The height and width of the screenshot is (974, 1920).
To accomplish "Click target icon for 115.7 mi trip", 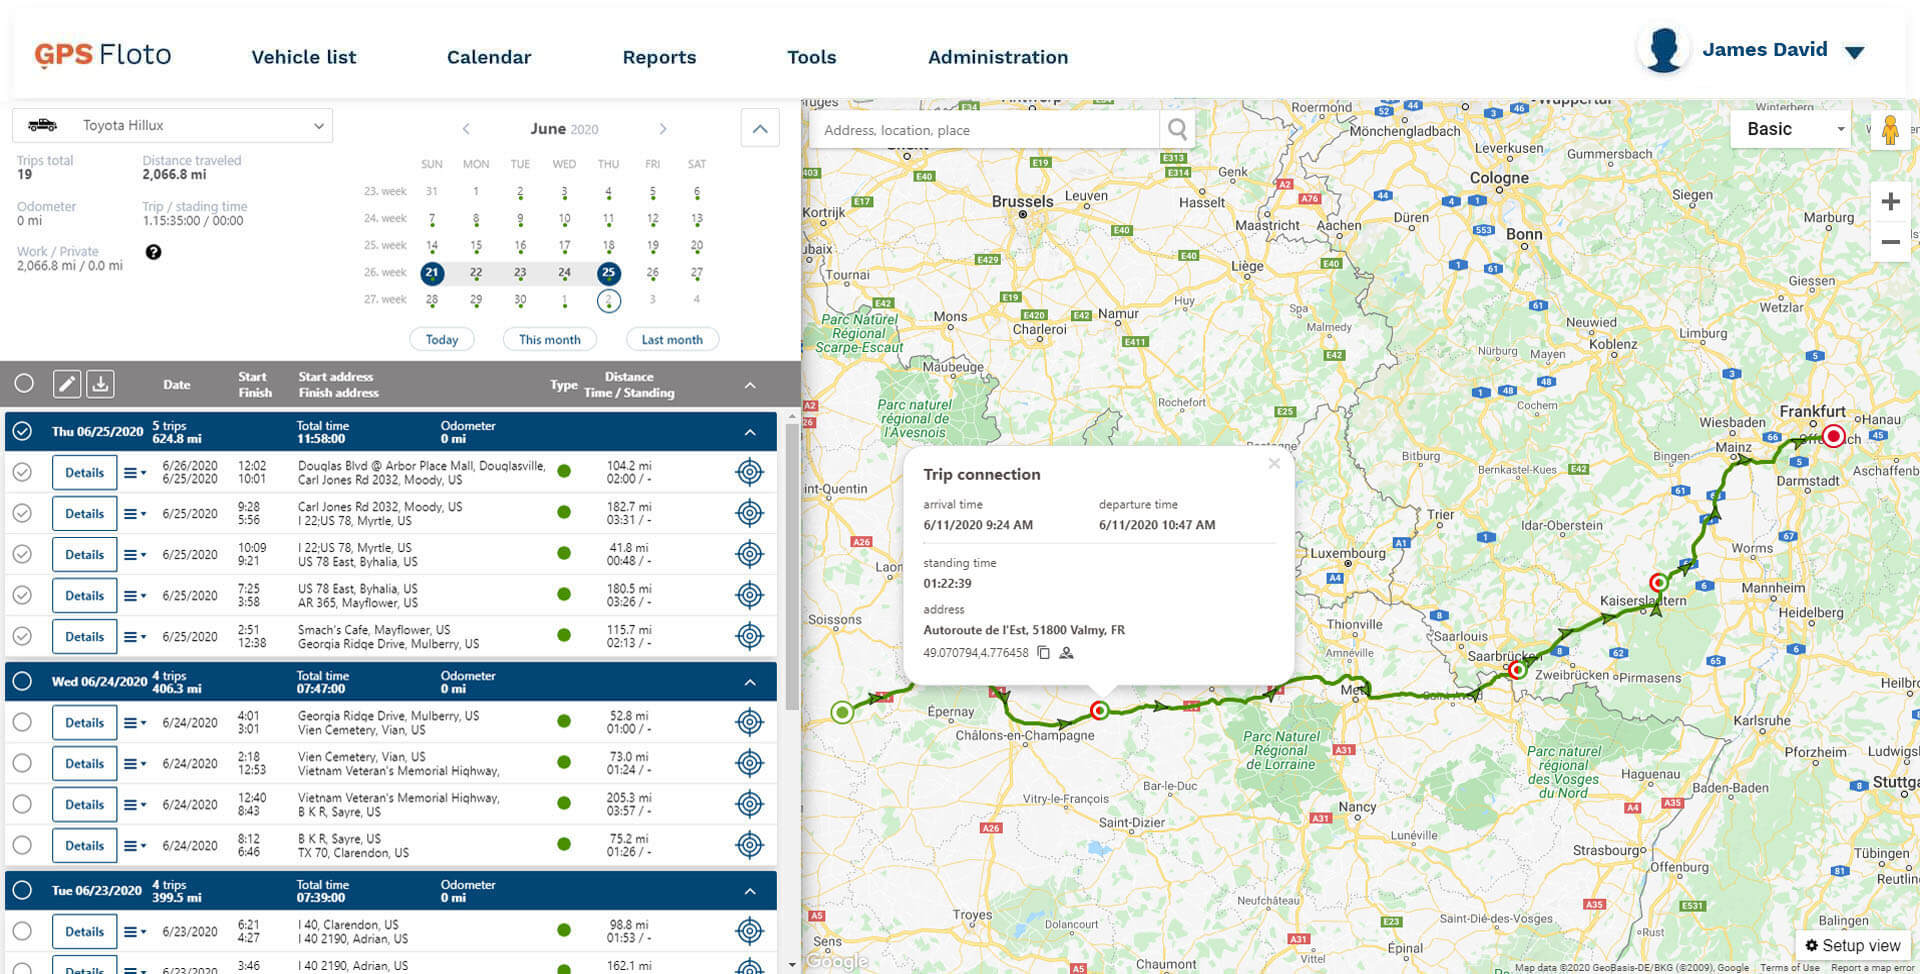I will [749, 636].
